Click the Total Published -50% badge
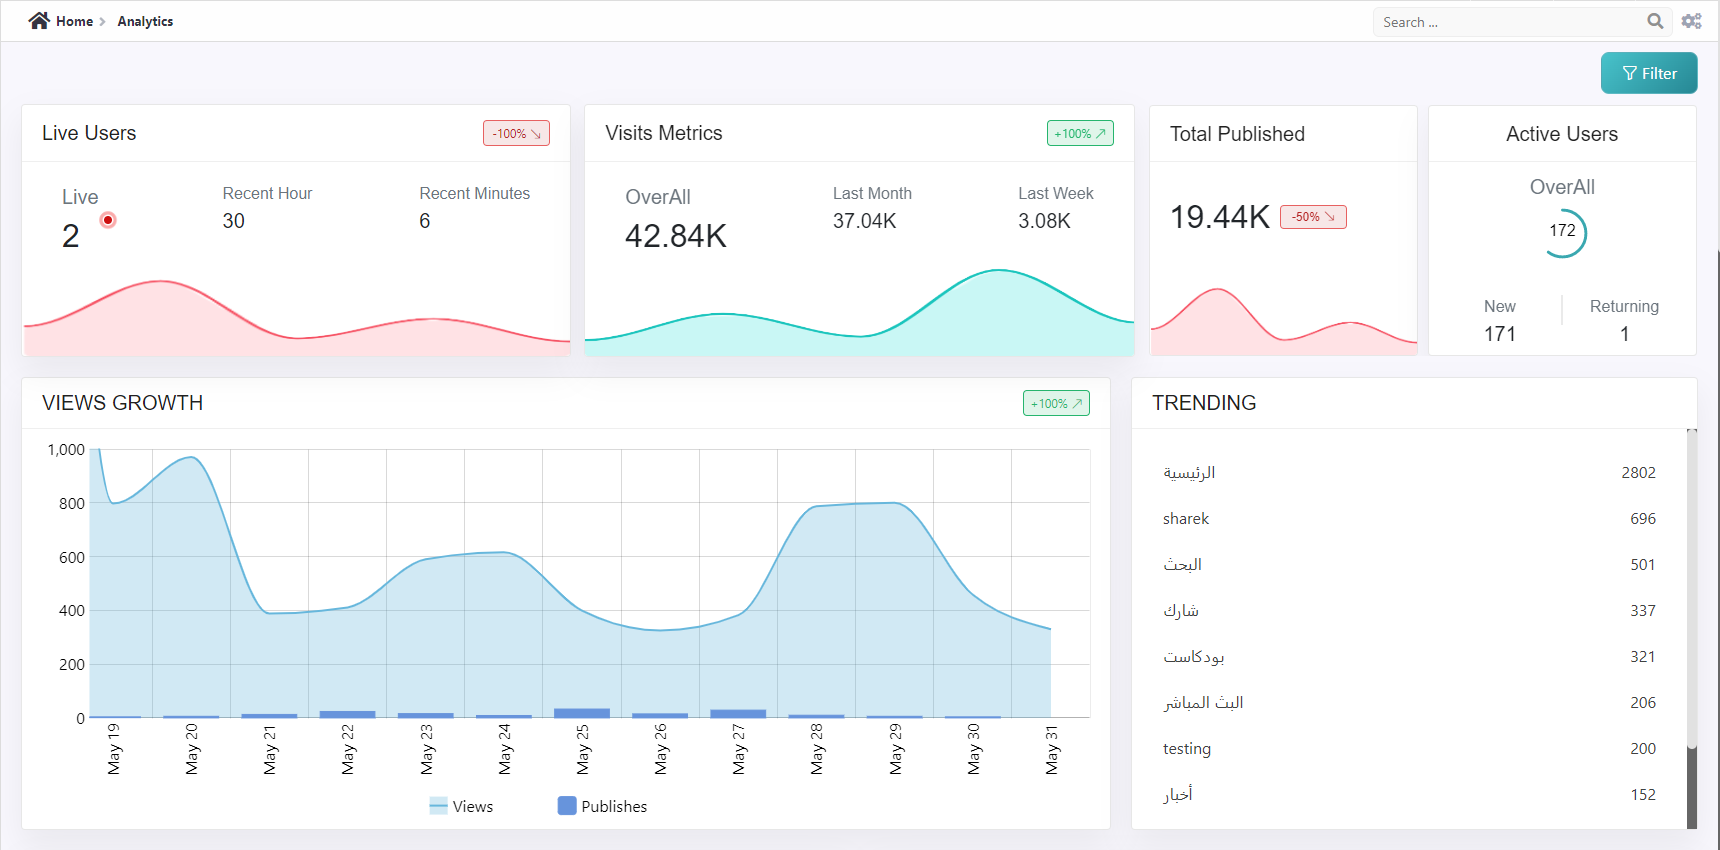1720x850 pixels. tap(1313, 217)
